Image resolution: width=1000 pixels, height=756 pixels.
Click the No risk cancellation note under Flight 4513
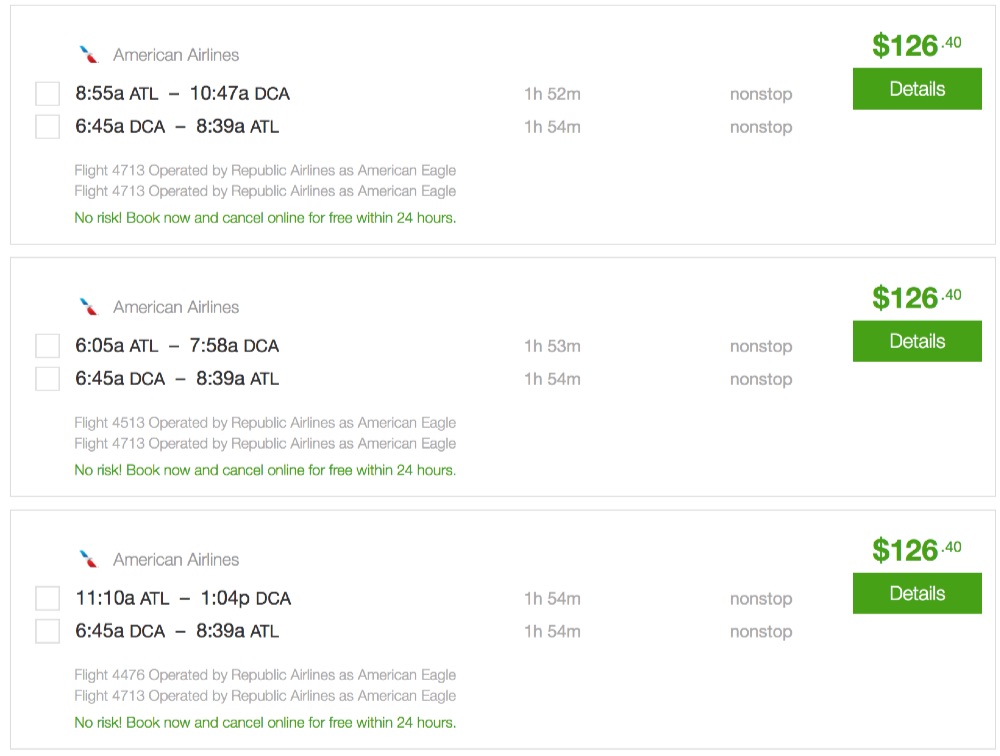[x=265, y=470]
